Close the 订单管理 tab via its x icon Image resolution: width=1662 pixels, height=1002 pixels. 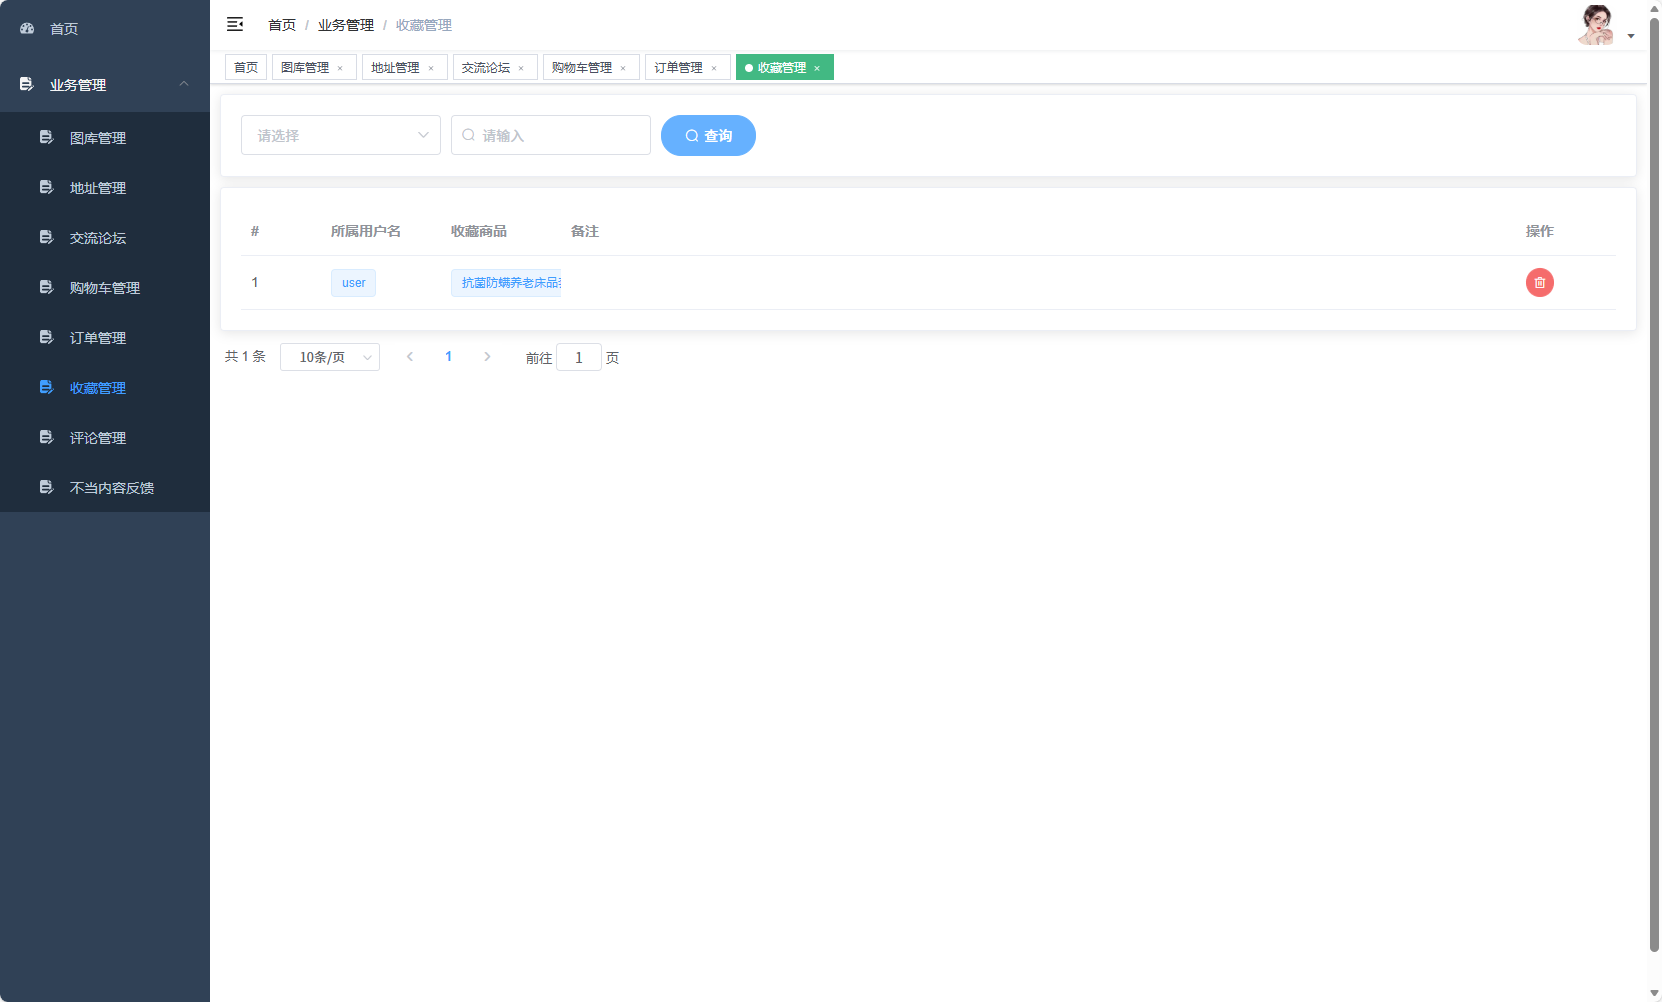(714, 68)
